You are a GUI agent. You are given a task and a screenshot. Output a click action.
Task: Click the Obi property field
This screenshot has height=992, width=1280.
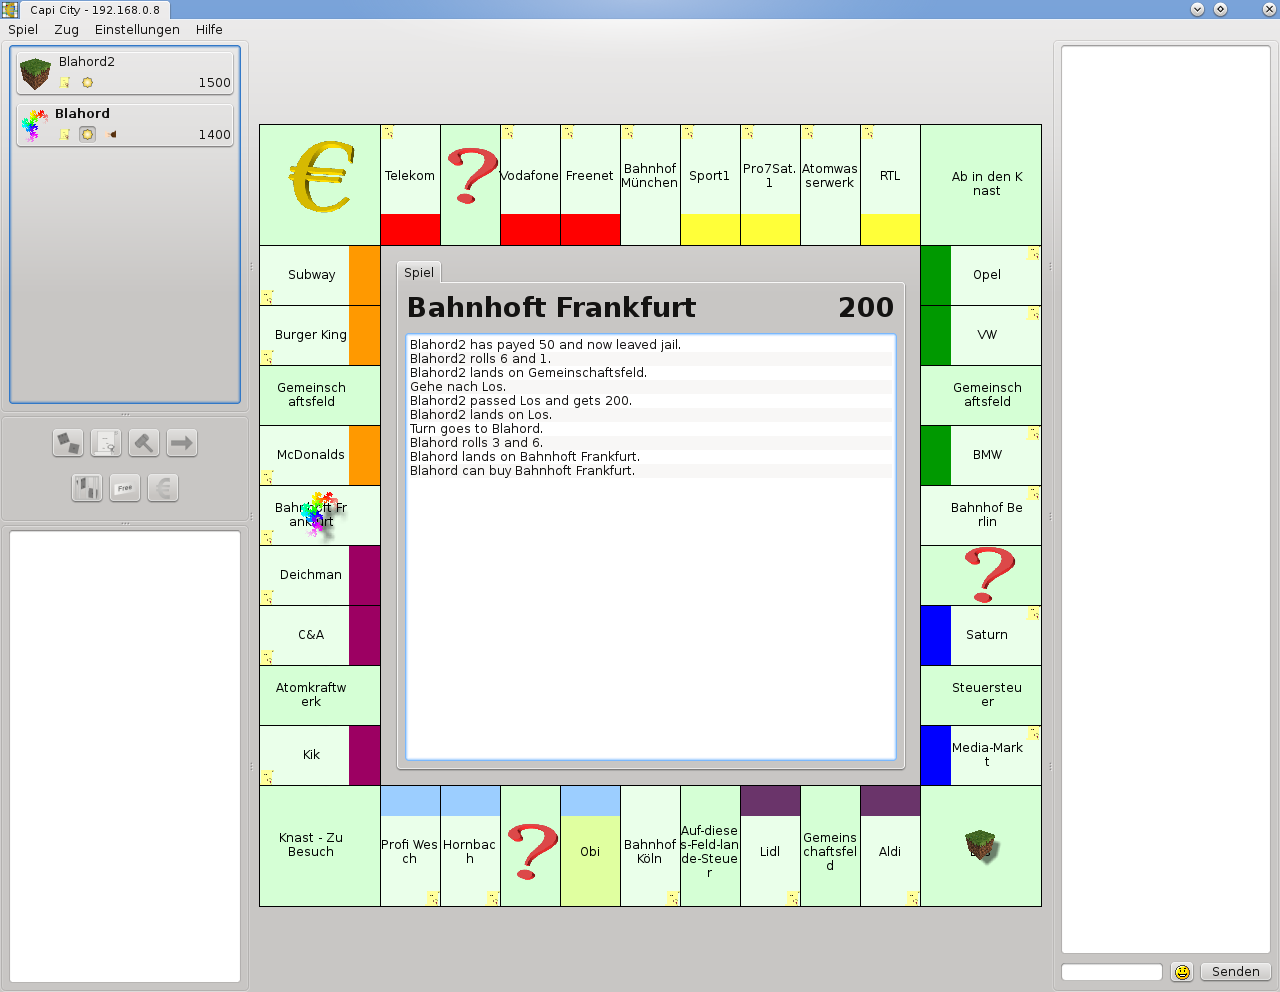click(590, 846)
